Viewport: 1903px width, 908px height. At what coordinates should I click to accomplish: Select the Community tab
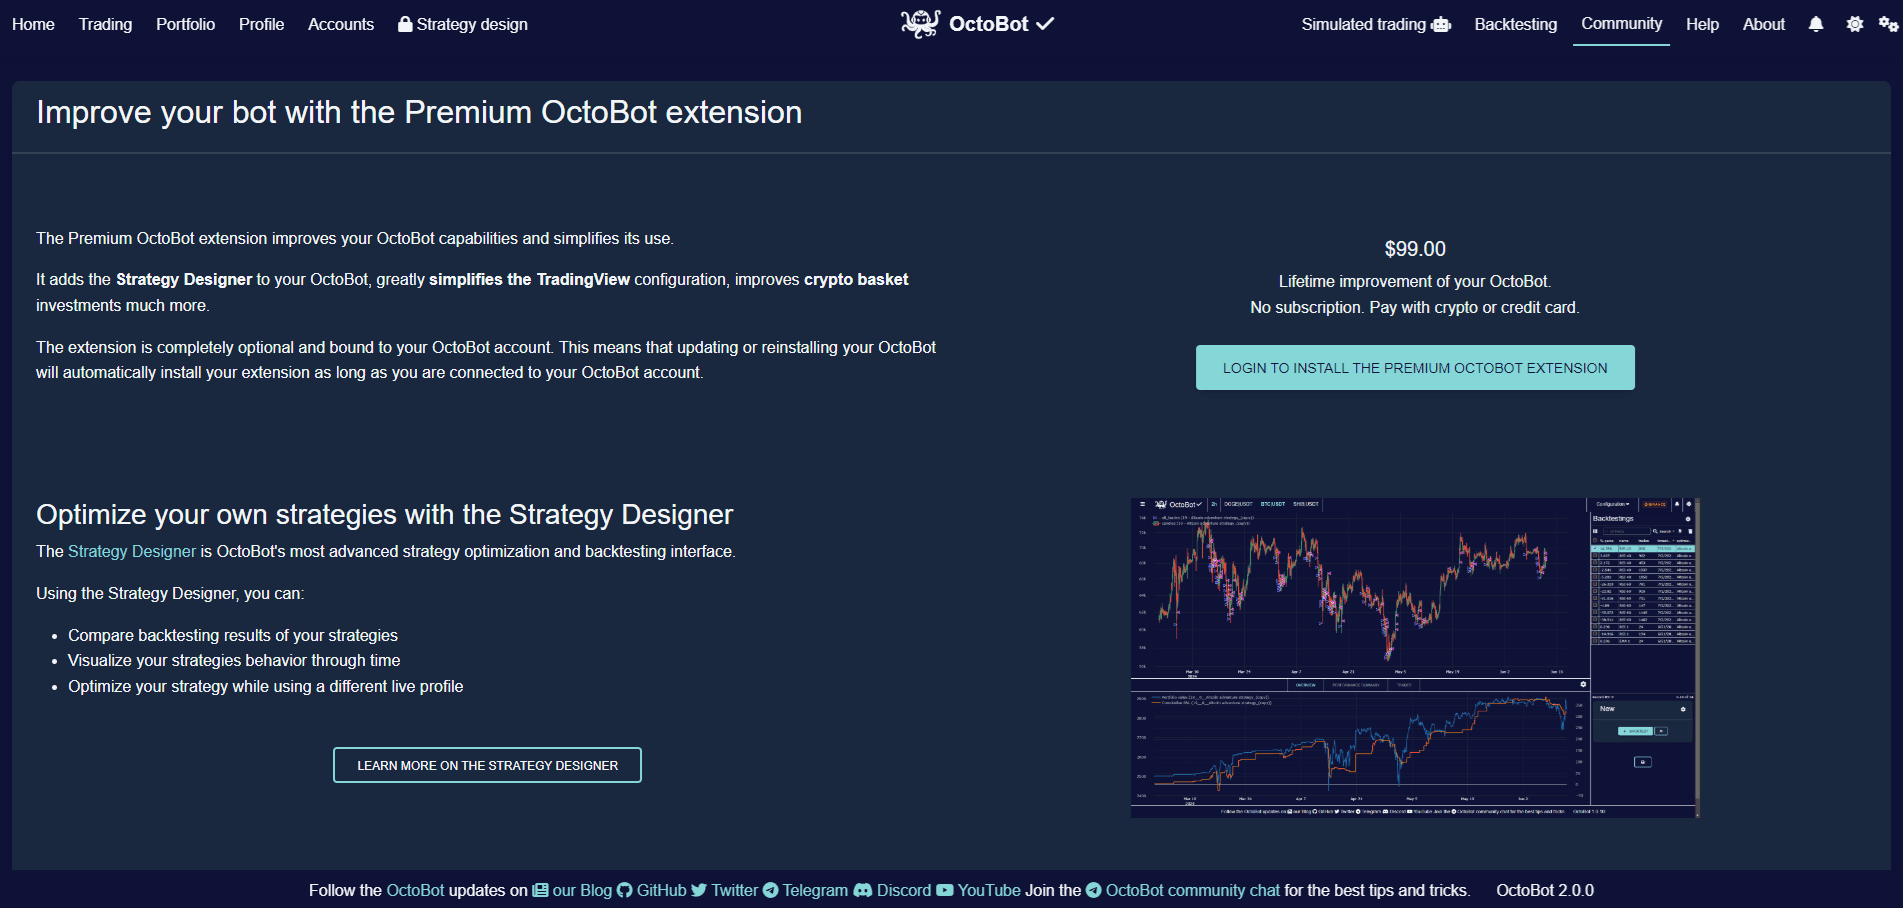tap(1621, 24)
